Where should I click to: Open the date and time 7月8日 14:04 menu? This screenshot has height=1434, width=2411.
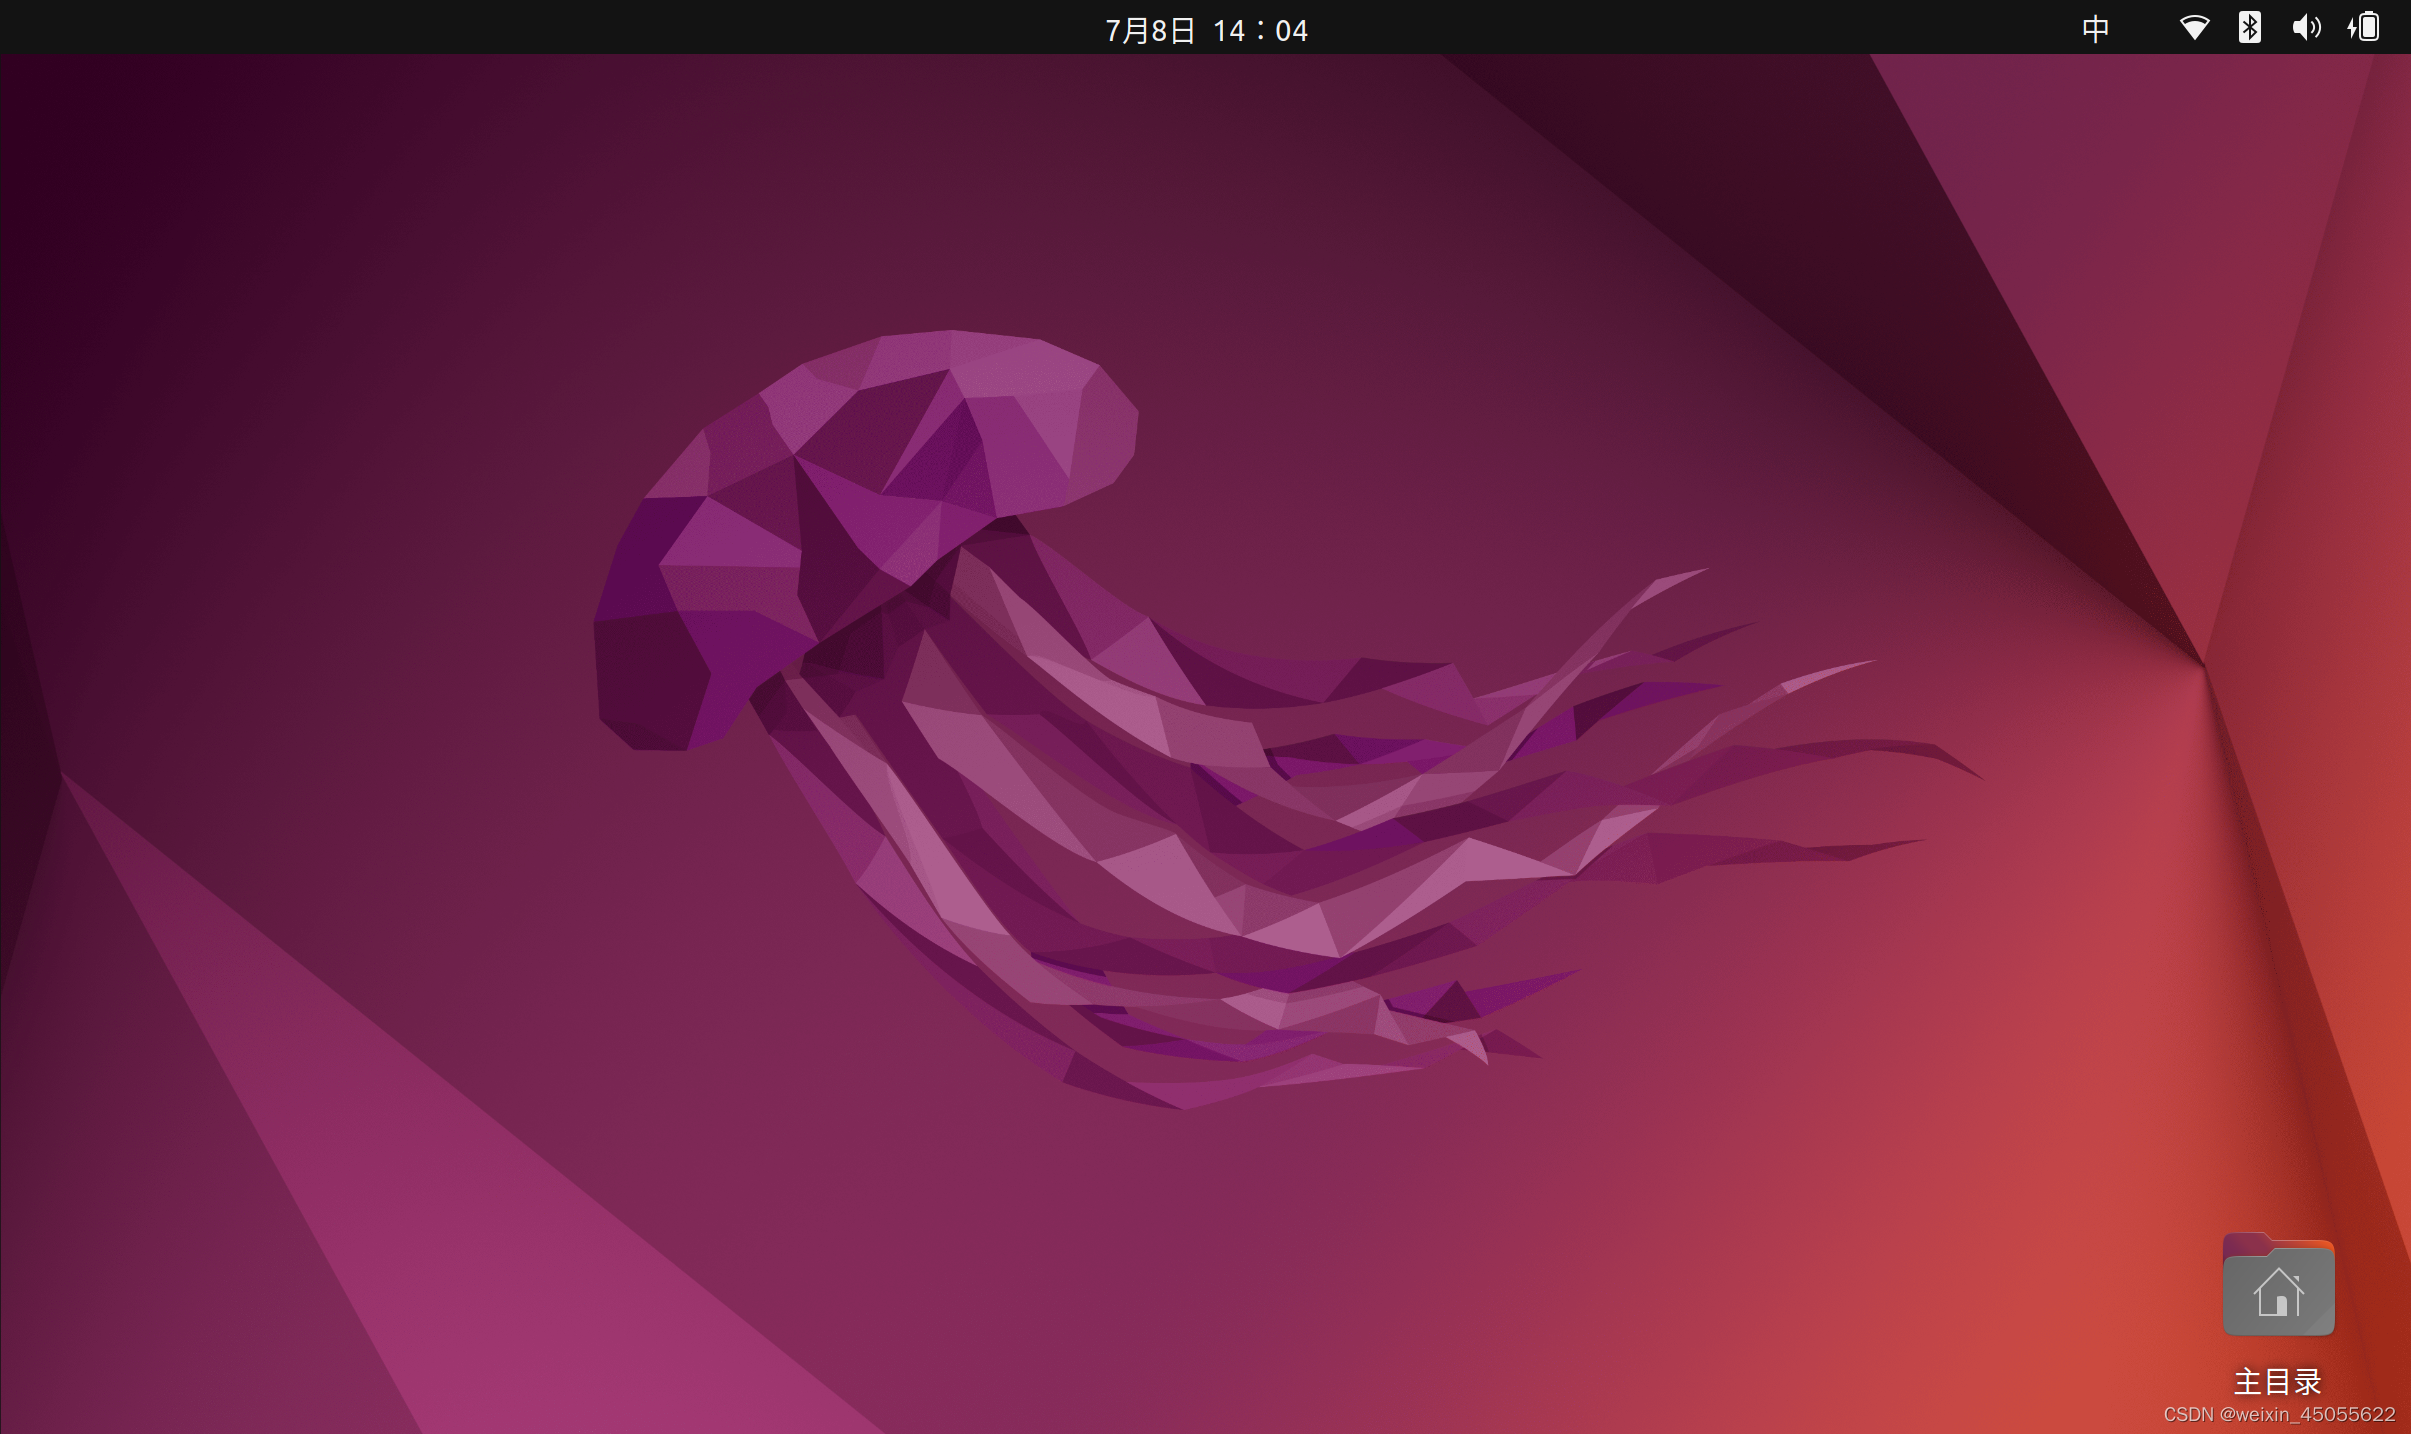coord(1206,30)
